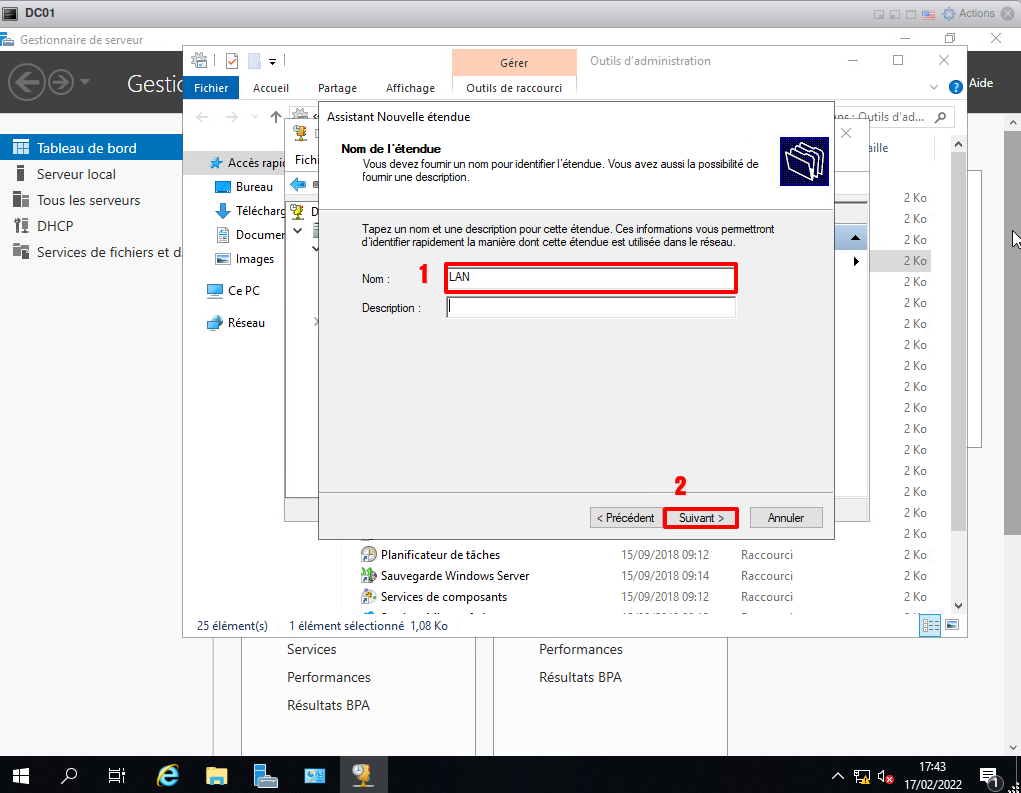This screenshot has width=1021, height=793.
Task: Open the Fichier ribbon tab
Action: pyautogui.click(x=211, y=88)
